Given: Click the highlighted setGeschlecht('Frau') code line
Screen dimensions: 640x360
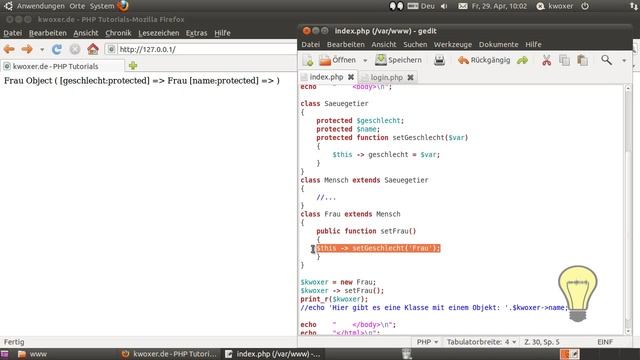Looking at the screenshot, I should (378, 248).
